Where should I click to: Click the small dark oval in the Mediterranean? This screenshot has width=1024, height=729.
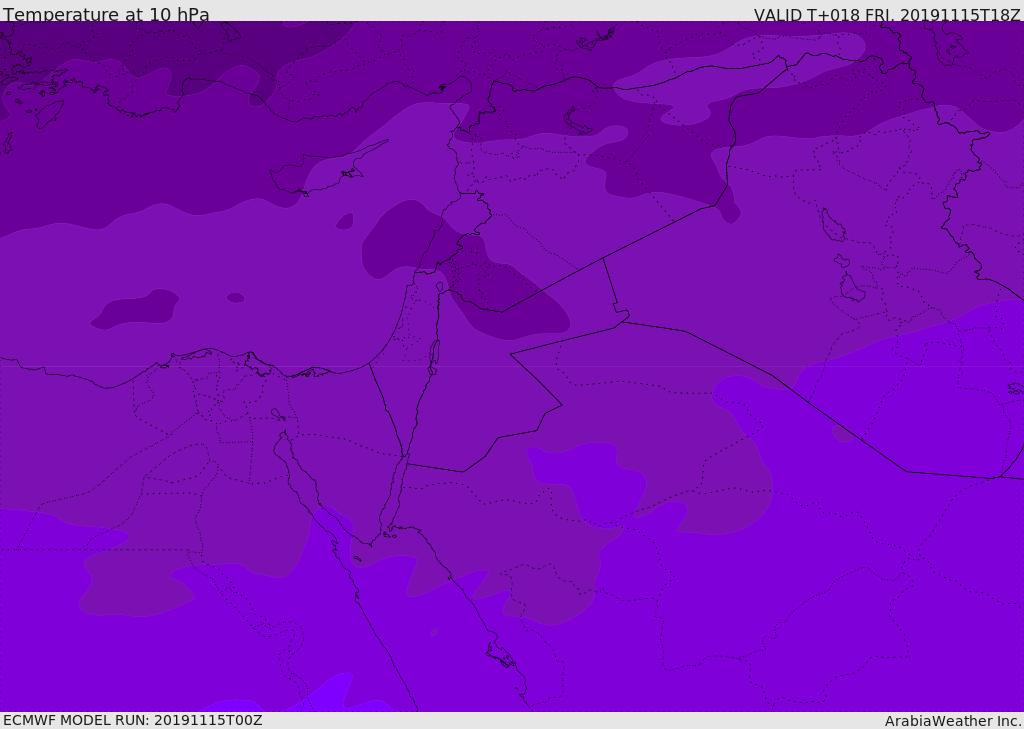point(235,298)
